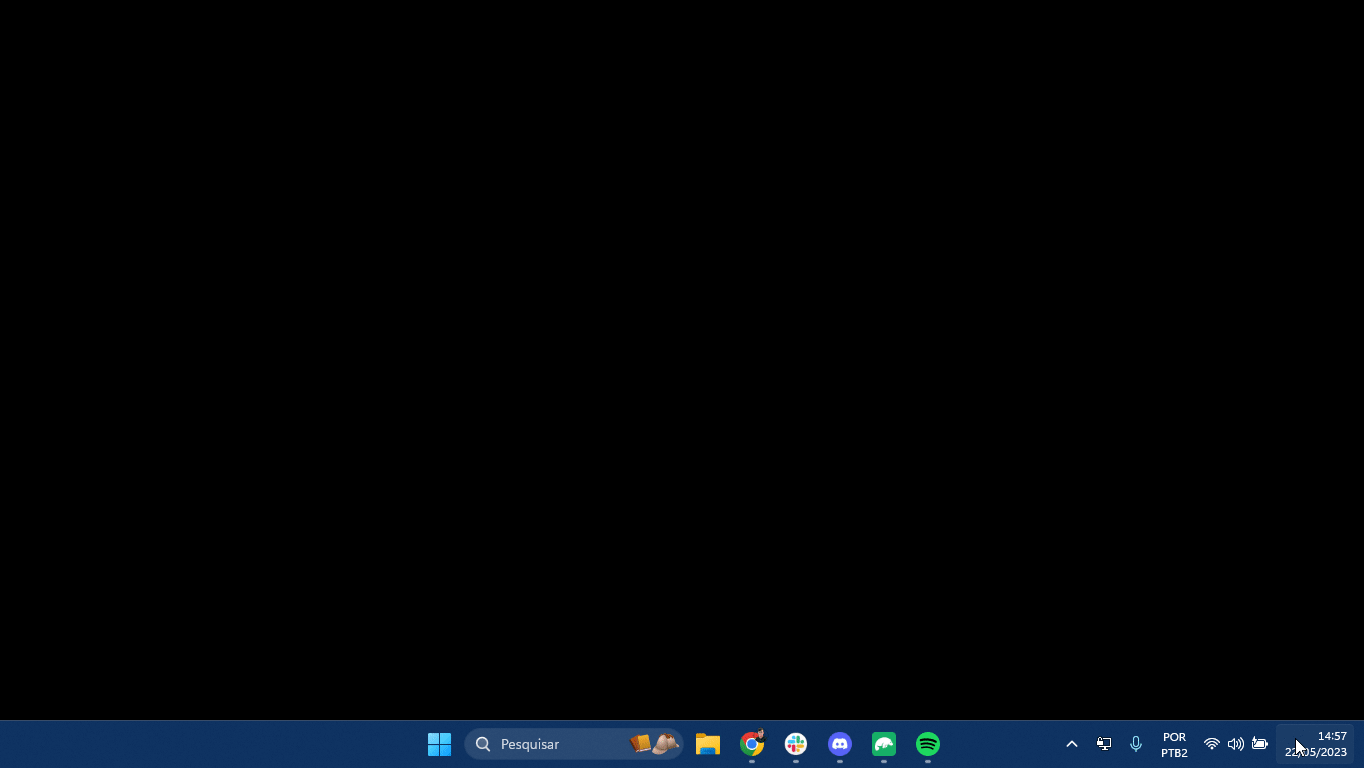Click the empty black desktop area
This screenshot has width=1364, height=768.
682,360
